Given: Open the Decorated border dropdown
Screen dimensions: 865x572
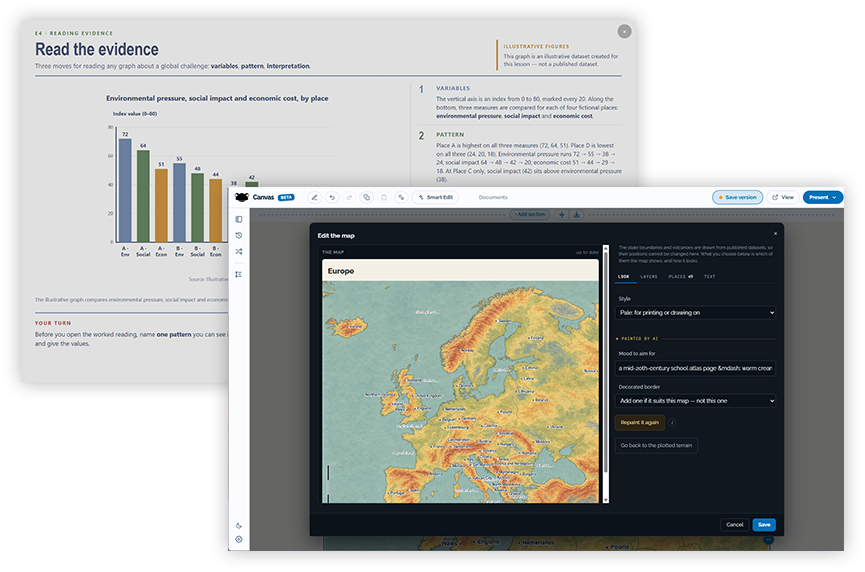Looking at the screenshot, I should tap(695, 400).
